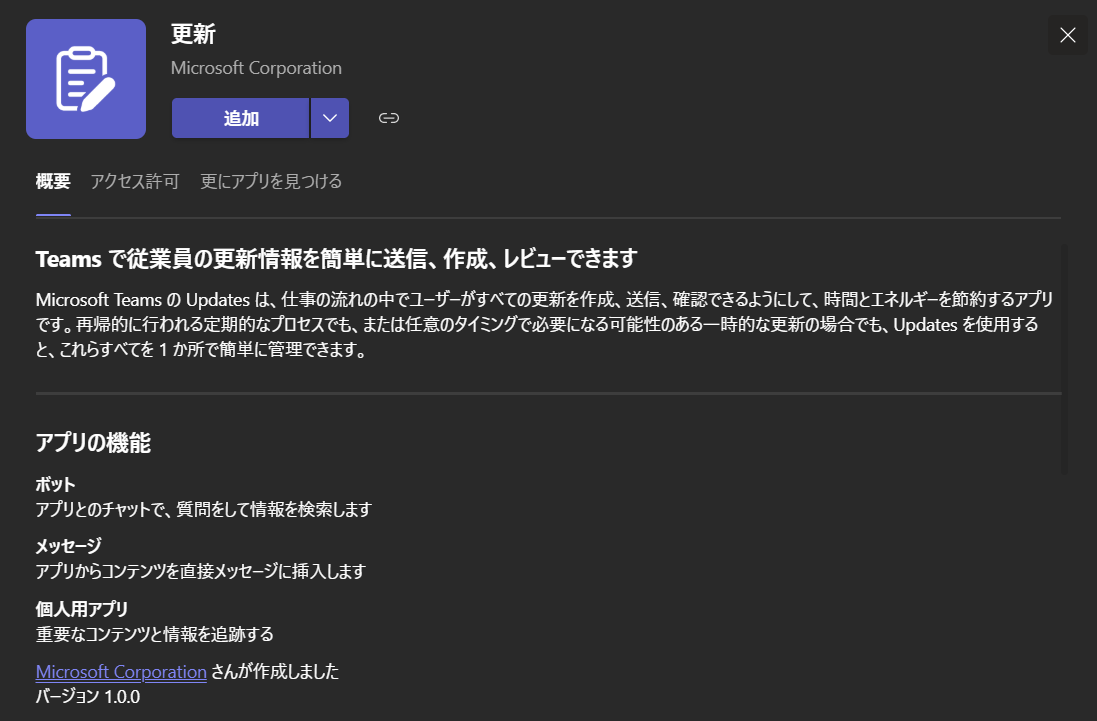Expand the dropdown arrow next to 追加
The width and height of the screenshot is (1097, 721).
click(x=330, y=118)
